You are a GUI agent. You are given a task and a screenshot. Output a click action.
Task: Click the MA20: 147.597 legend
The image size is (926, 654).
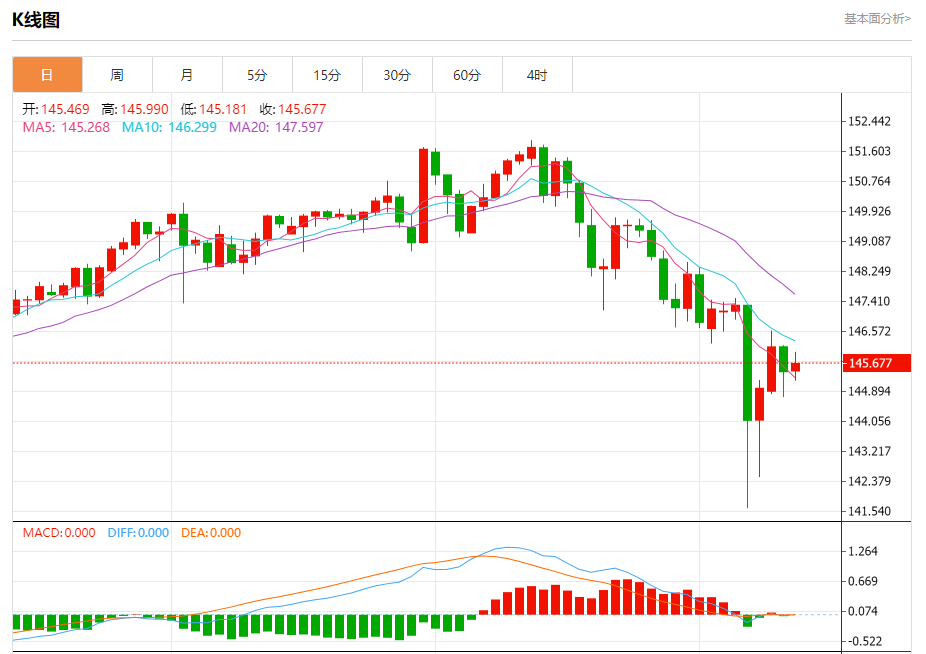(276, 127)
